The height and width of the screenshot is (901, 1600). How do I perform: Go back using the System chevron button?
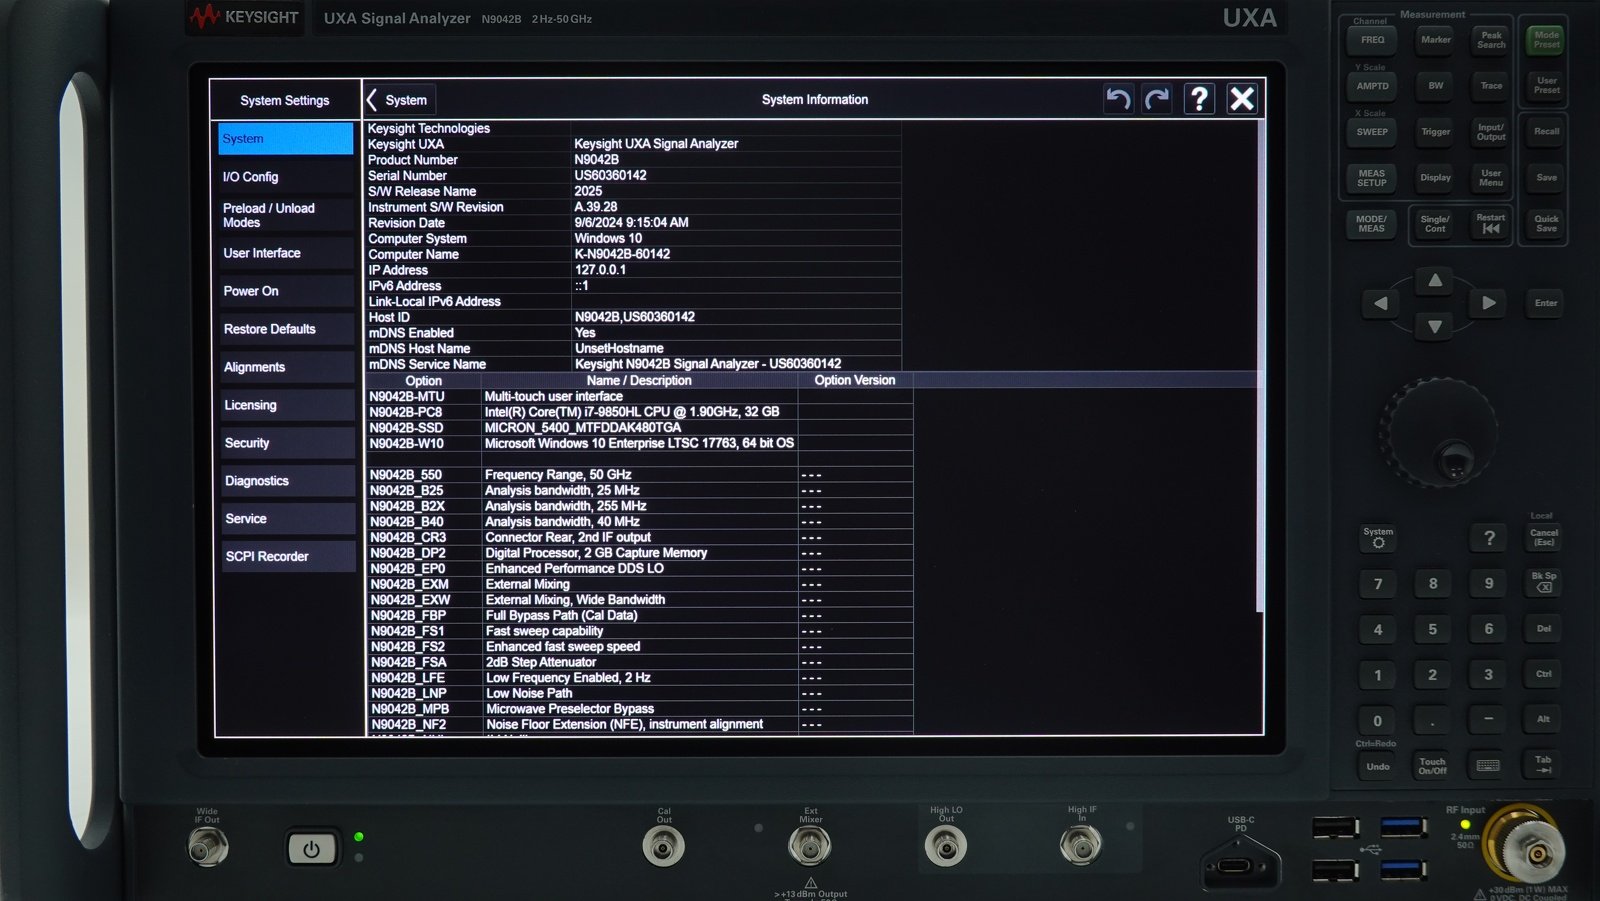point(398,100)
